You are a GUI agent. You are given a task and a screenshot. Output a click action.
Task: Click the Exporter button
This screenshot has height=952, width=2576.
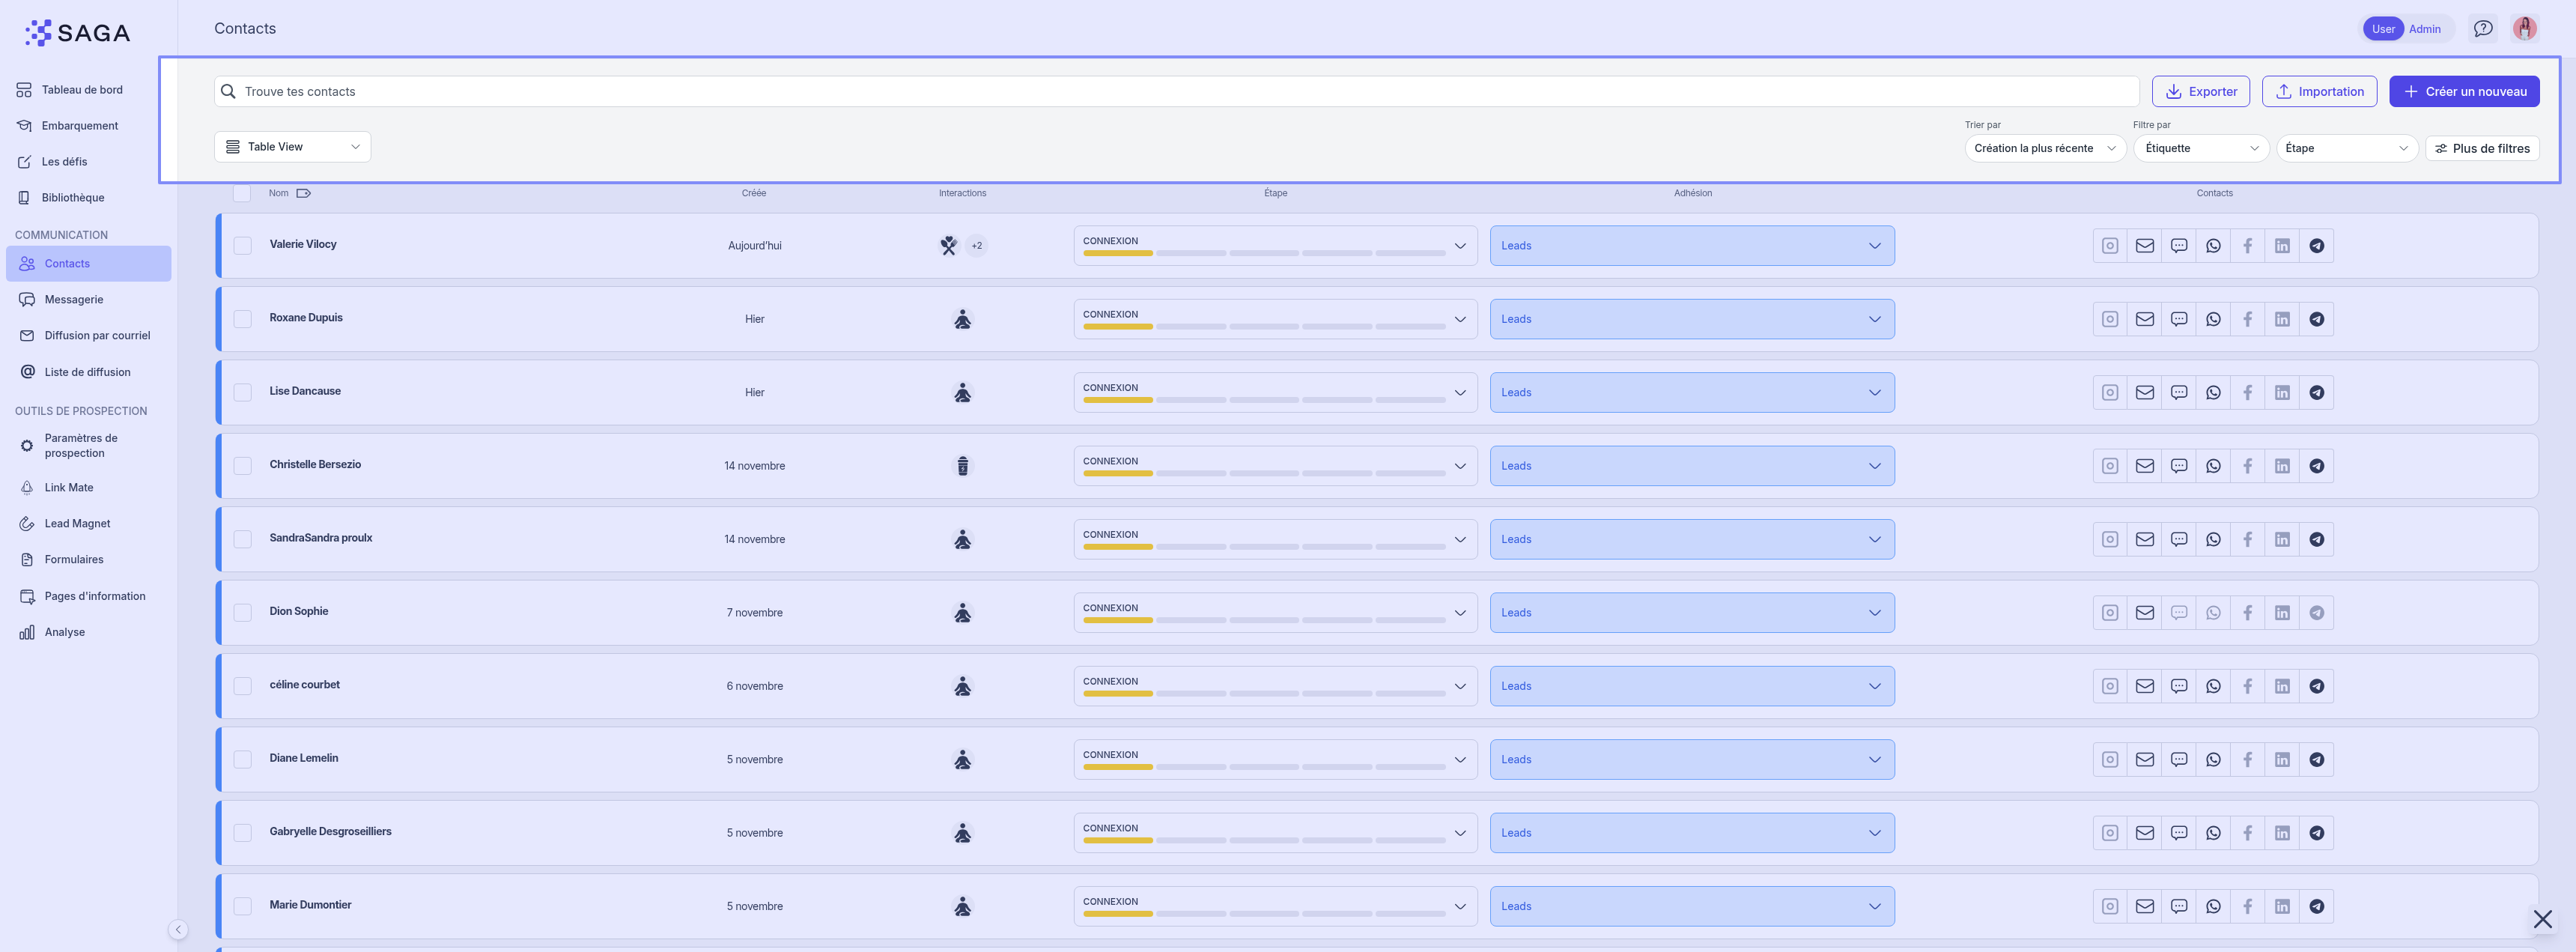2200,91
